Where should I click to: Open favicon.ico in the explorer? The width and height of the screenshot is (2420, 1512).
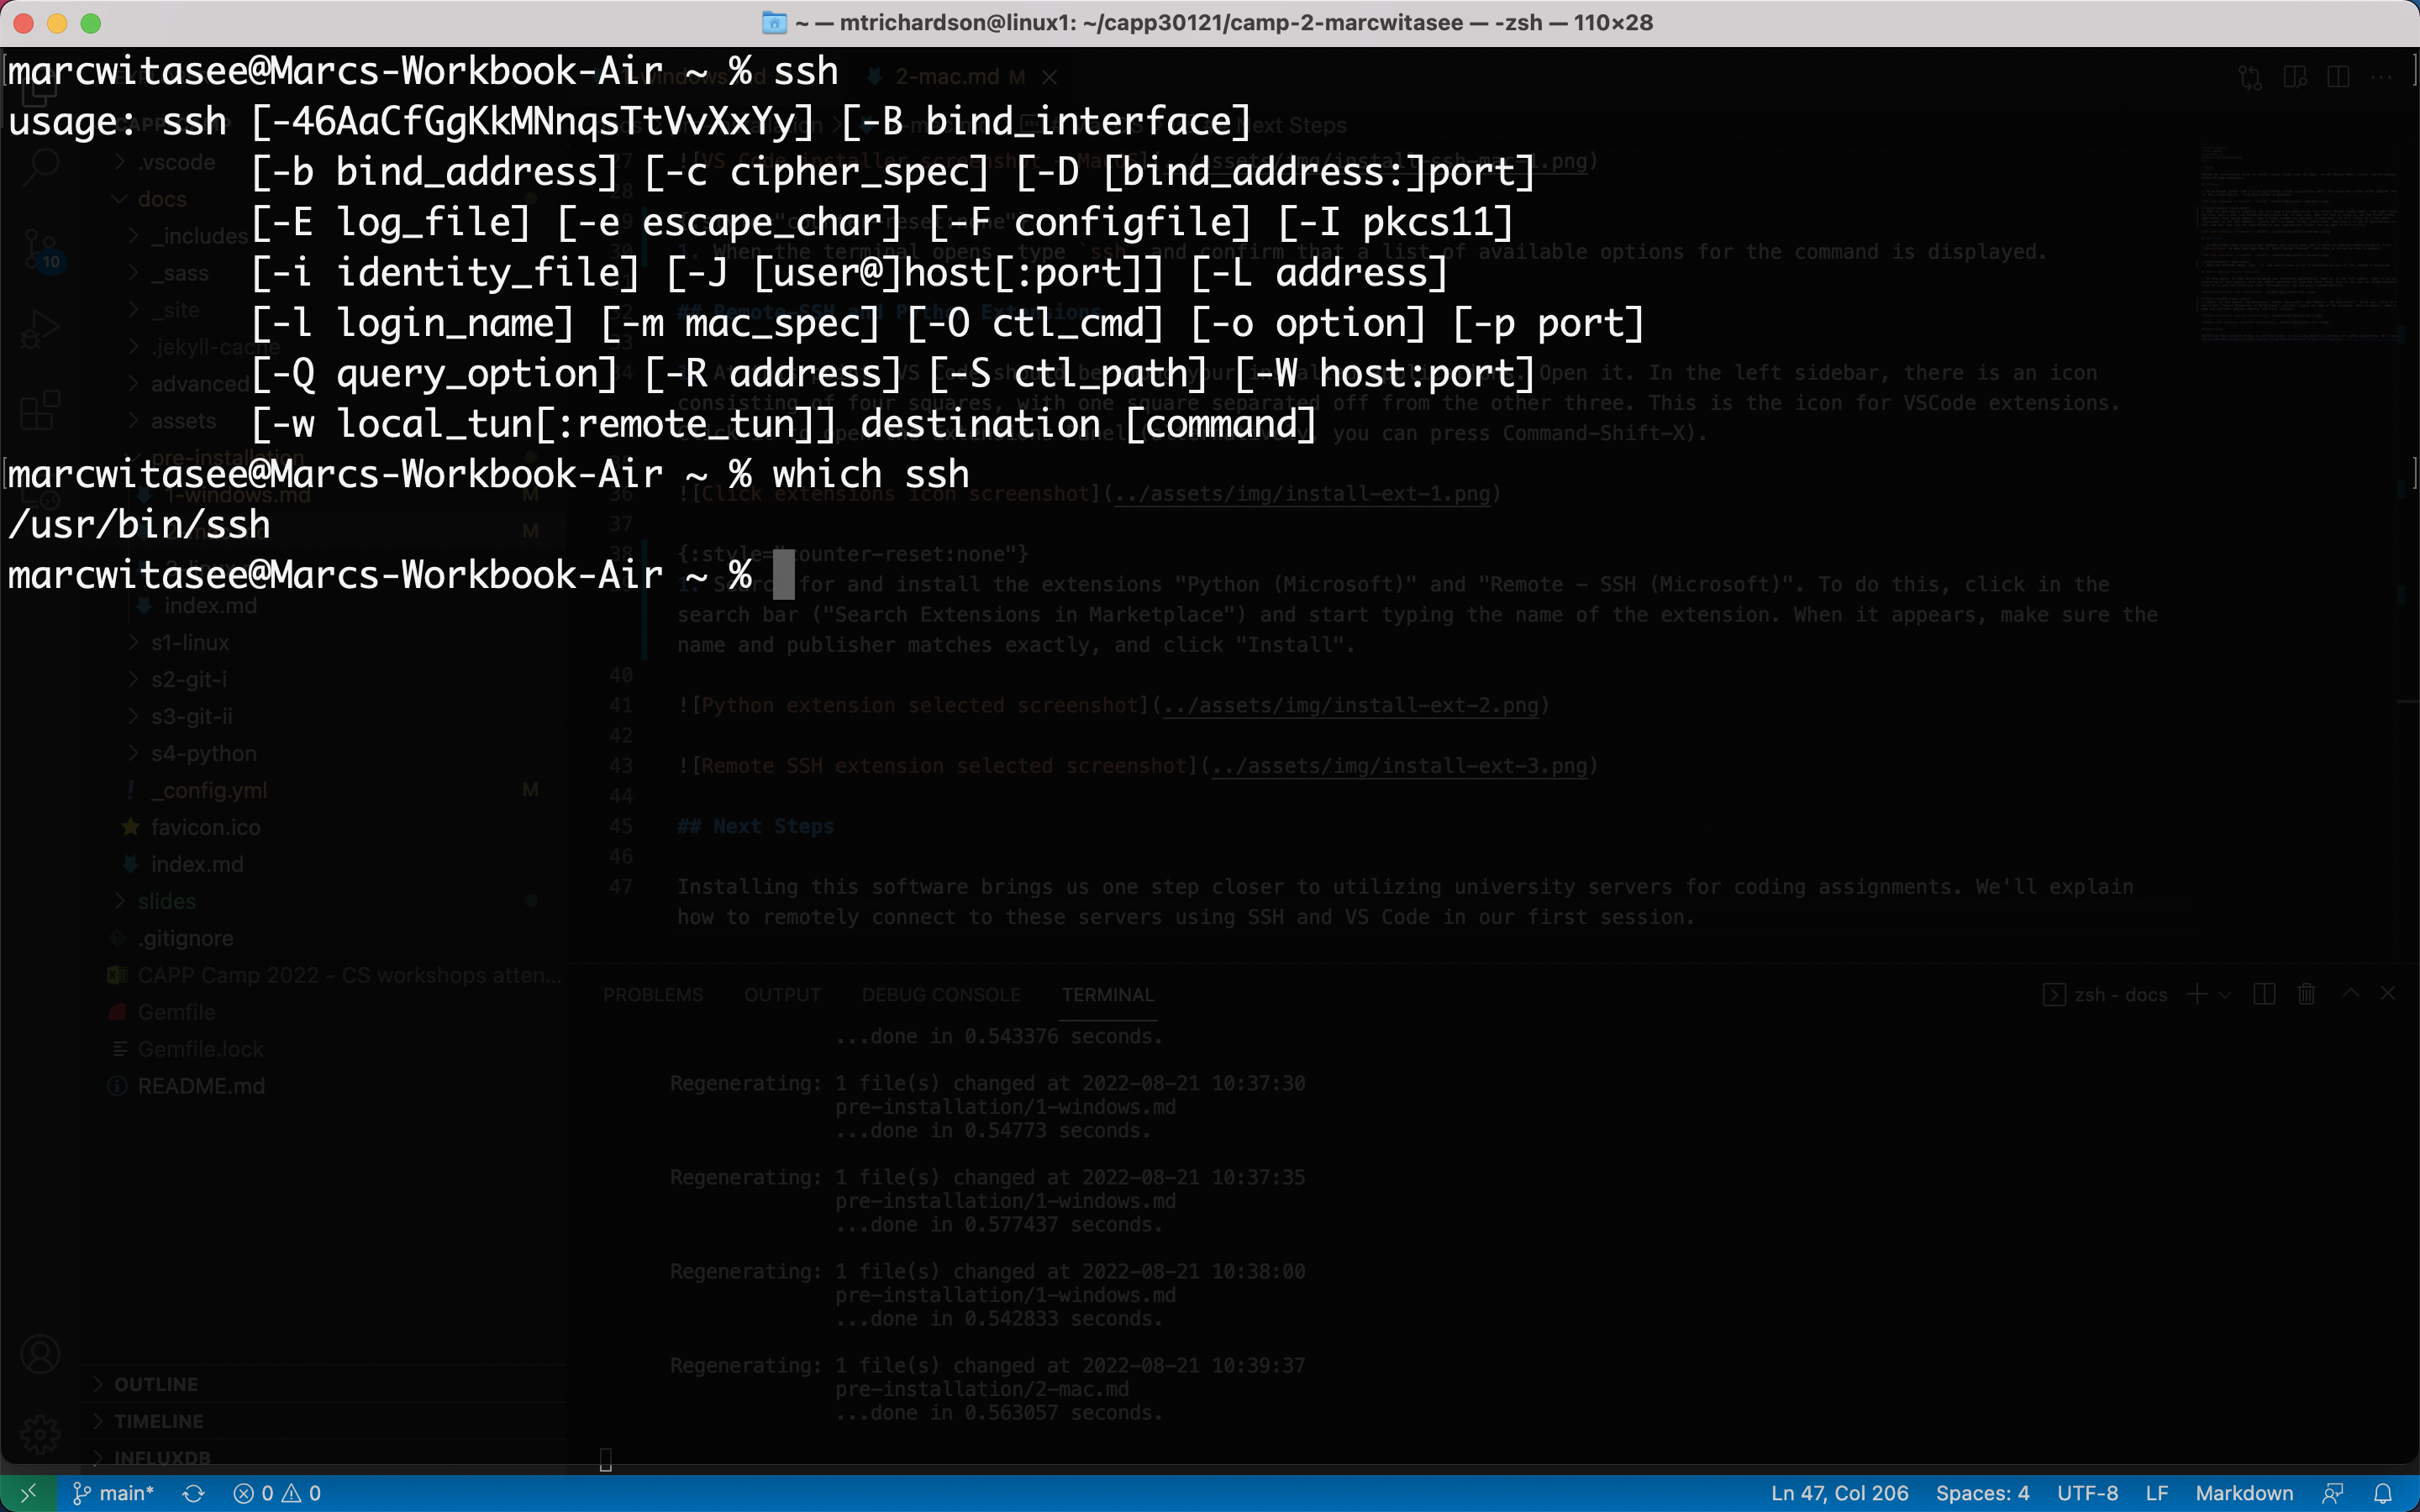205,827
